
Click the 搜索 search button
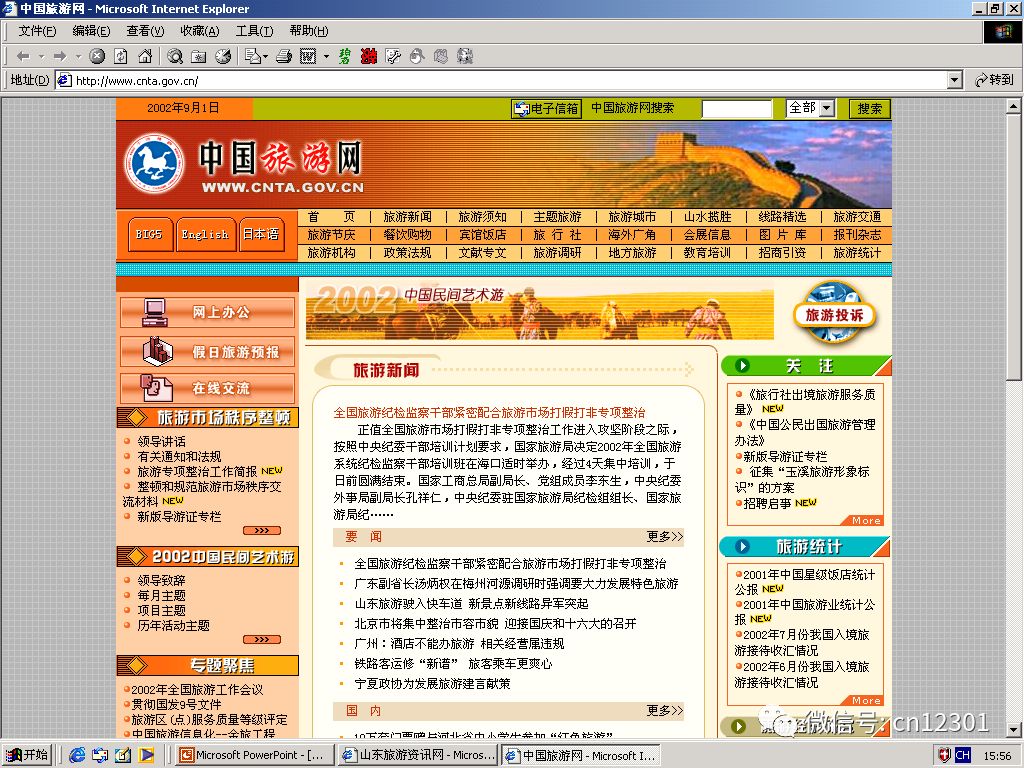click(869, 108)
